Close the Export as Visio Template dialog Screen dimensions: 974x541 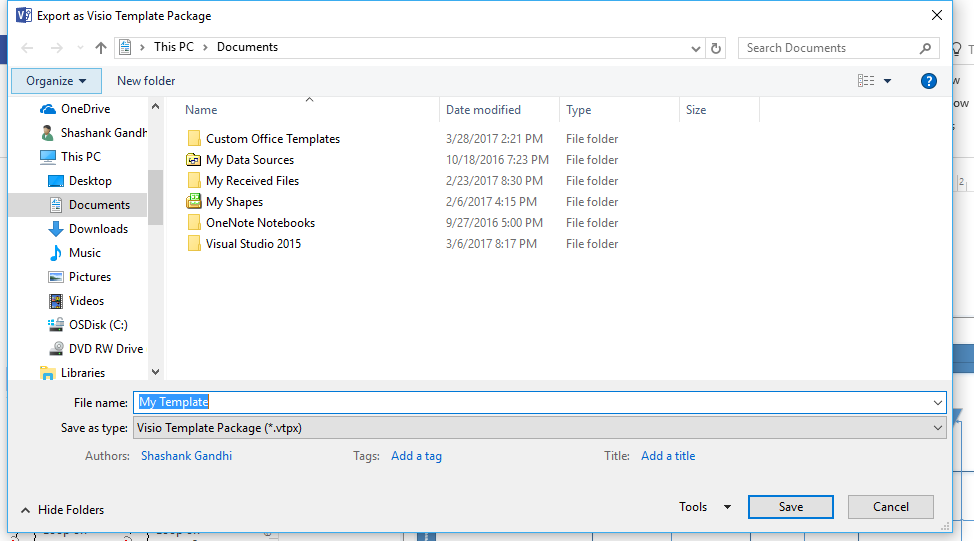click(937, 16)
